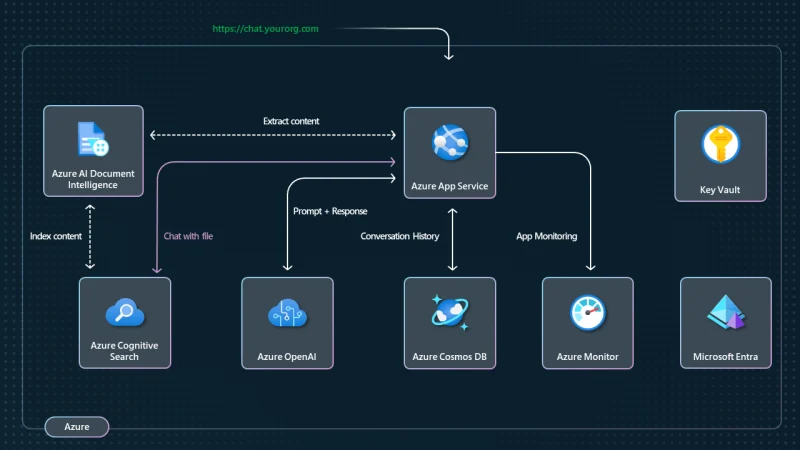The height and width of the screenshot is (450, 800).
Task: Click the Azure AI Document Intelligence icon
Action: [93, 139]
